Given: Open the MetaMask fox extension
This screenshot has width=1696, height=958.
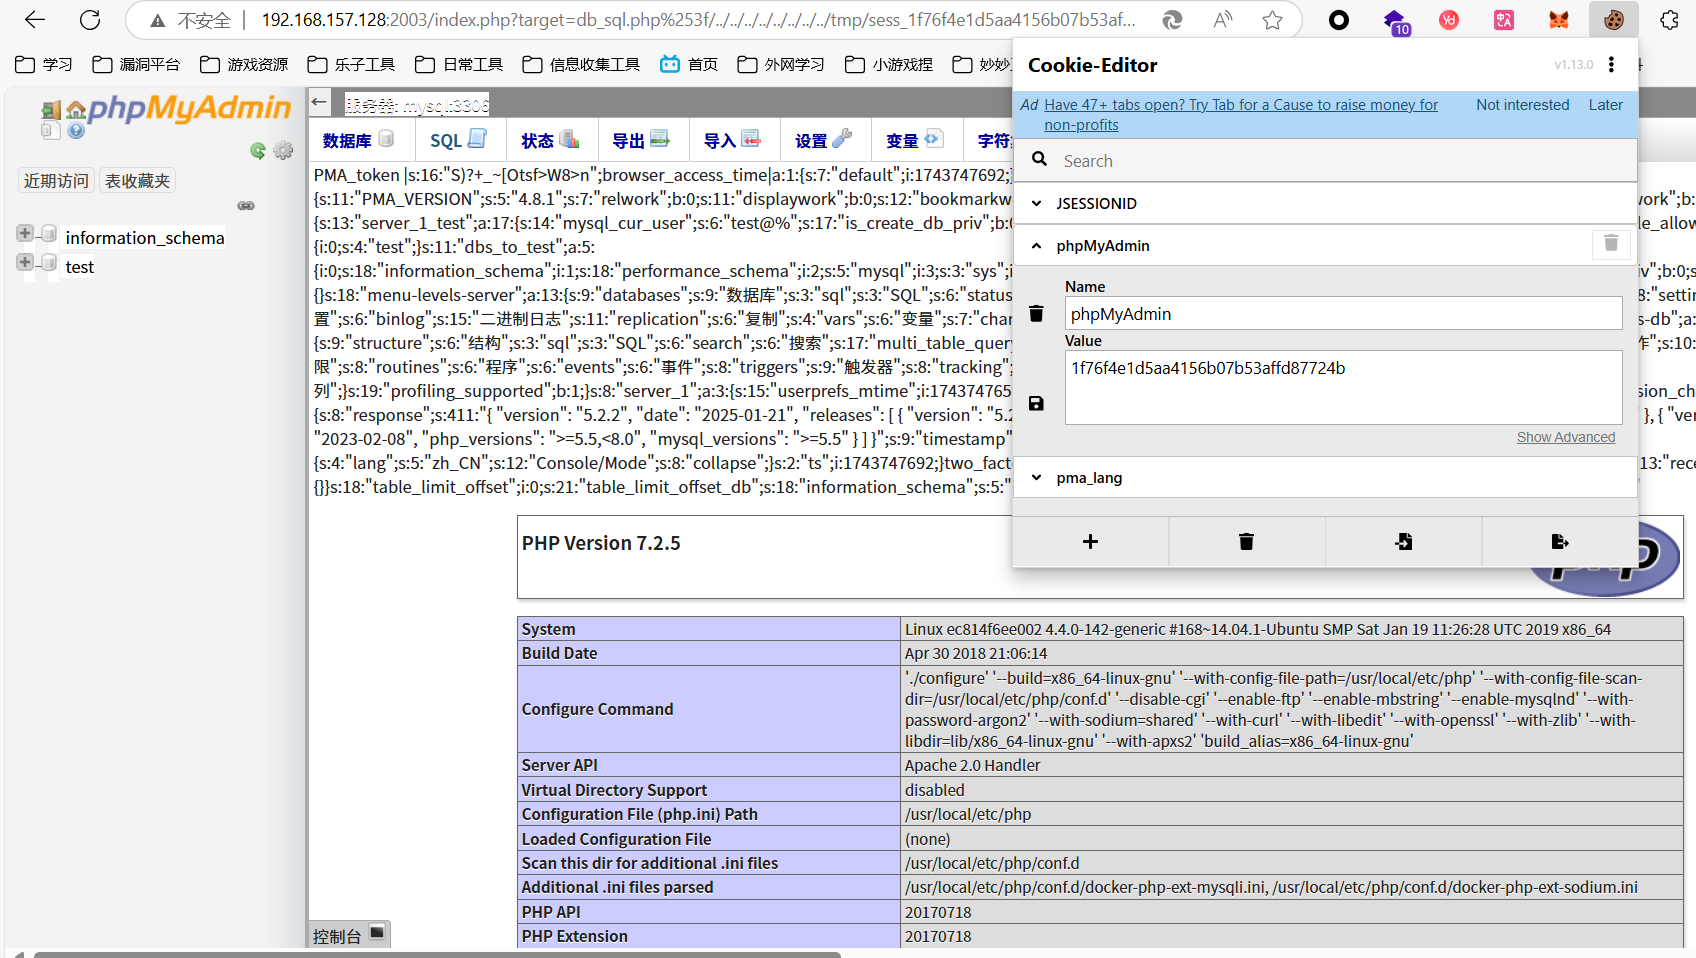Looking at the screenshot, I should [x=1559, y=19].
